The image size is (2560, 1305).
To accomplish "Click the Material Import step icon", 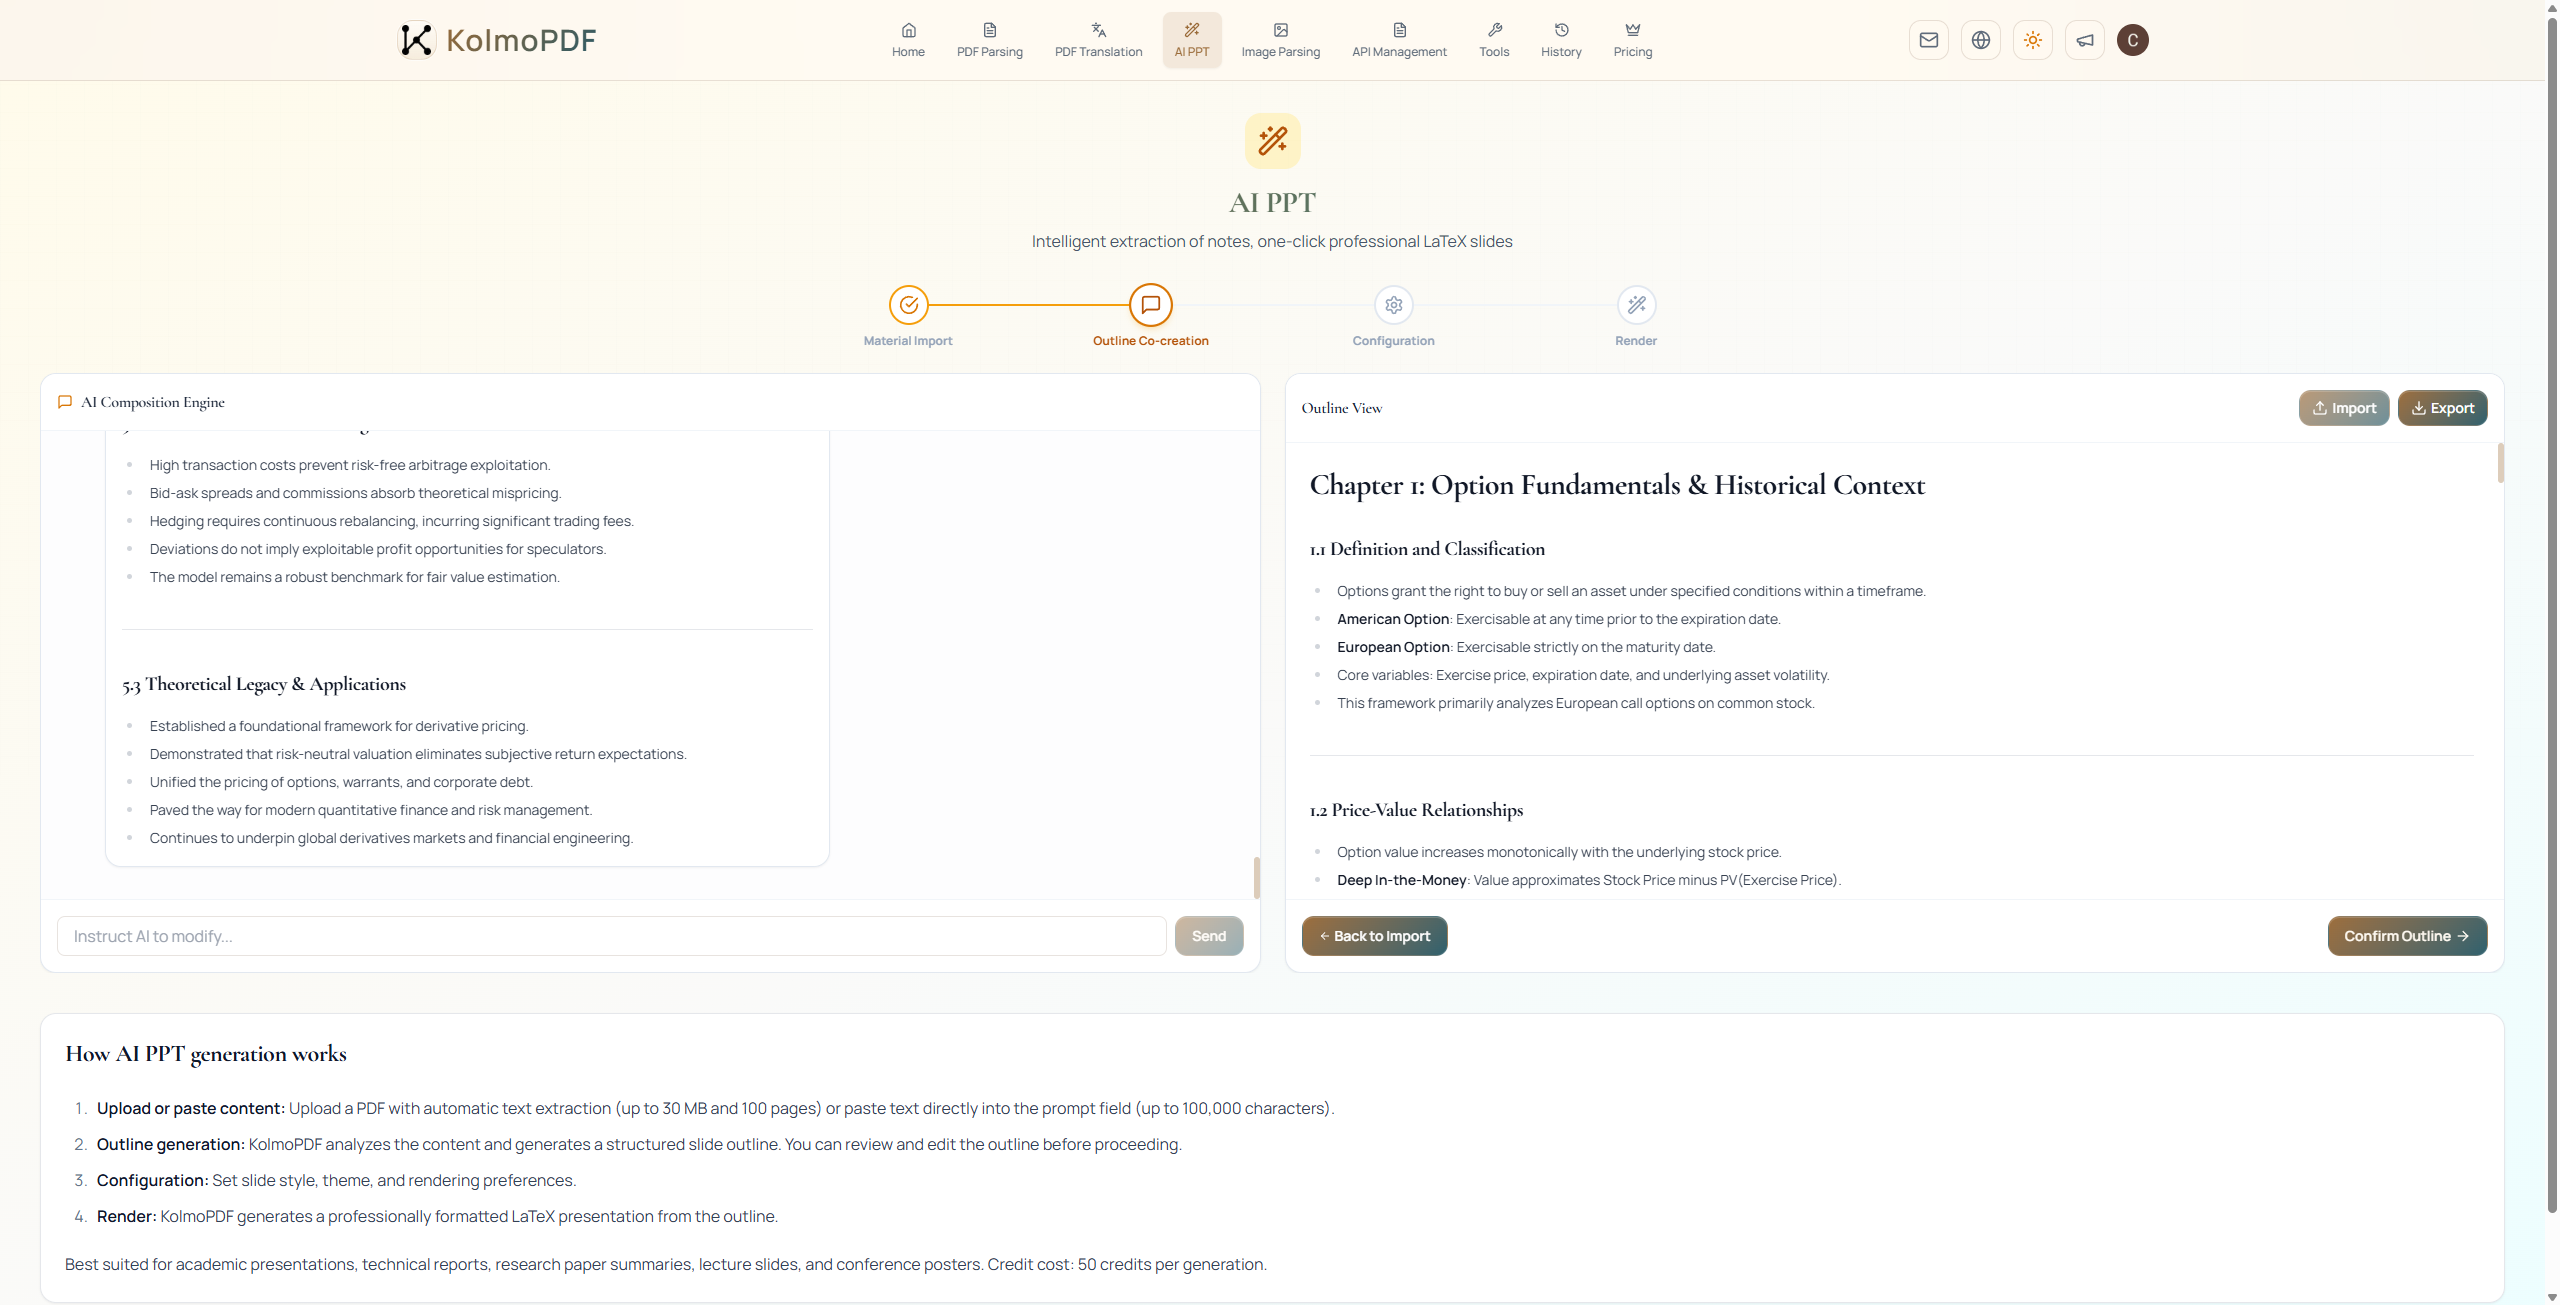I will (x=908, y=305).
